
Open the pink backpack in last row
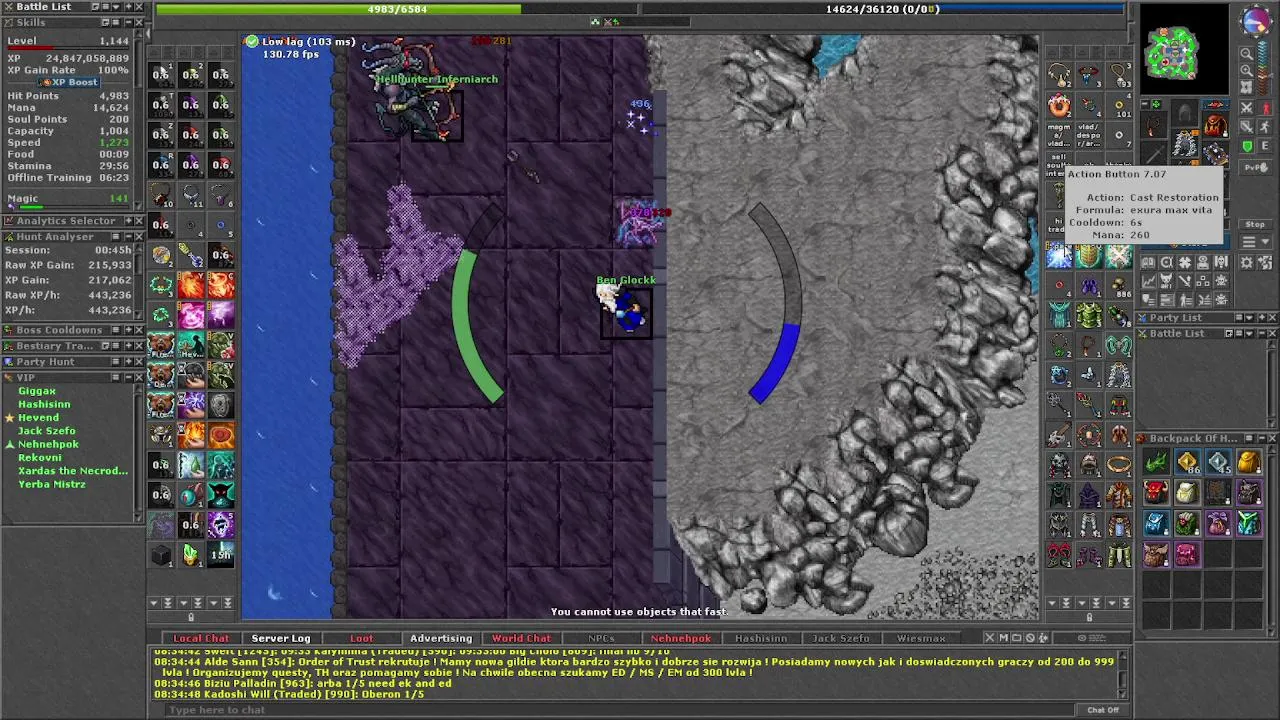(x=1188, y=553)
